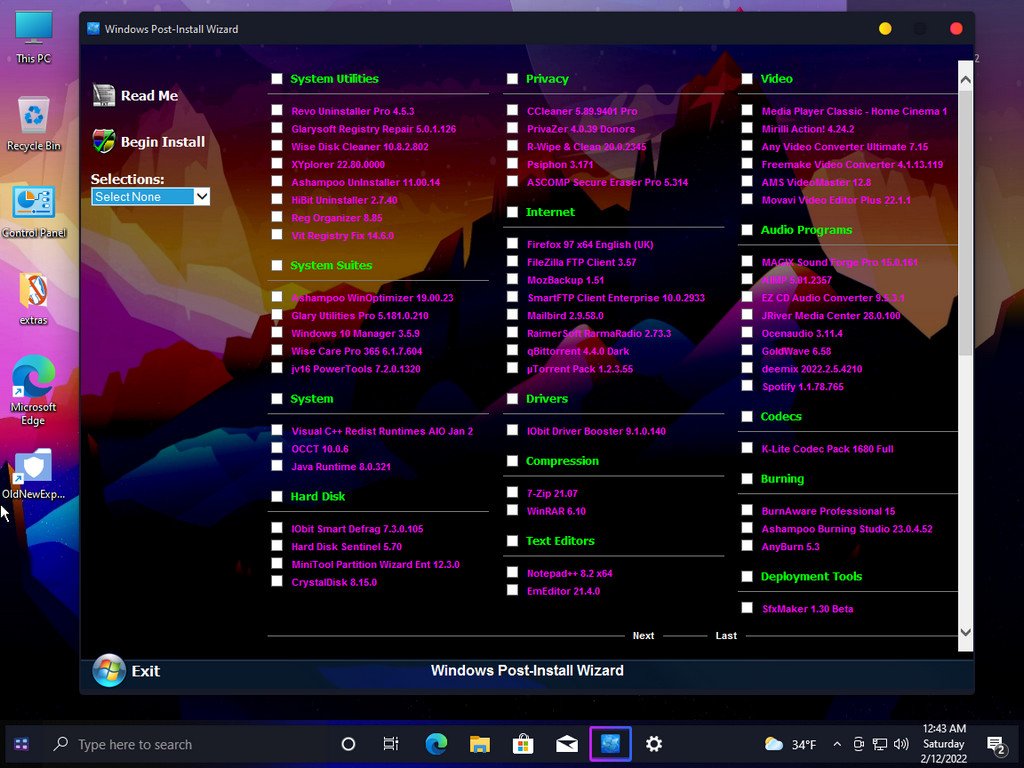Tick the WinRAR 6.10 checkbox

click(512, 510)
